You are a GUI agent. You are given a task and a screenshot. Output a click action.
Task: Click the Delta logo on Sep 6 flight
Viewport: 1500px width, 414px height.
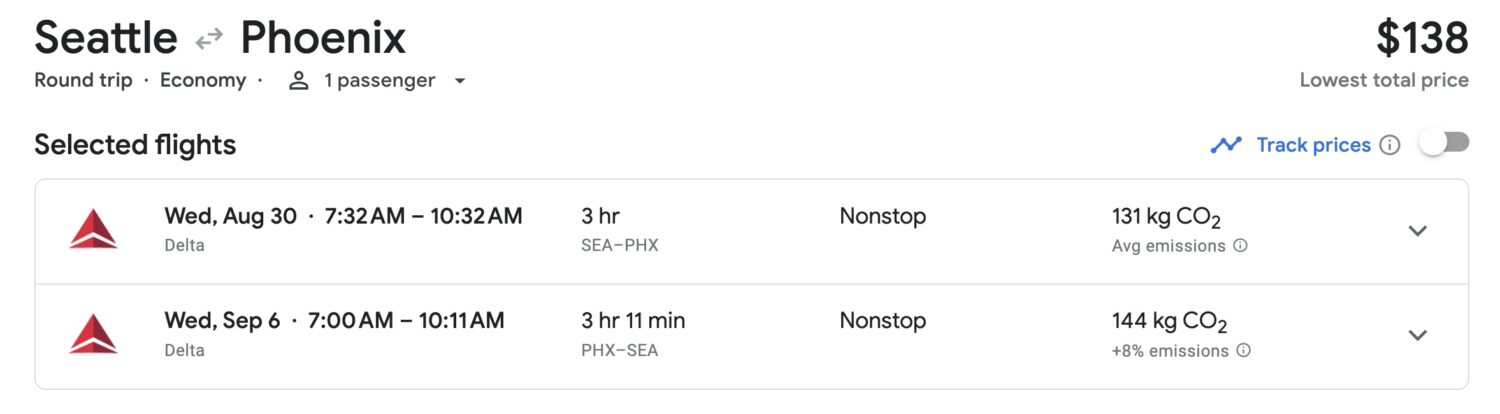pos(93,334)
